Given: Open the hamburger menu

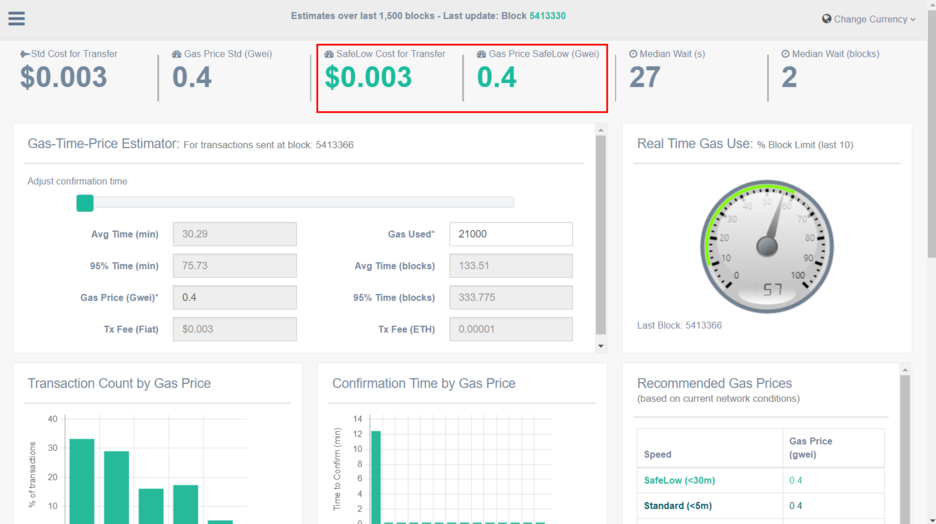Looking at the screenshot, I should (17, 19).
